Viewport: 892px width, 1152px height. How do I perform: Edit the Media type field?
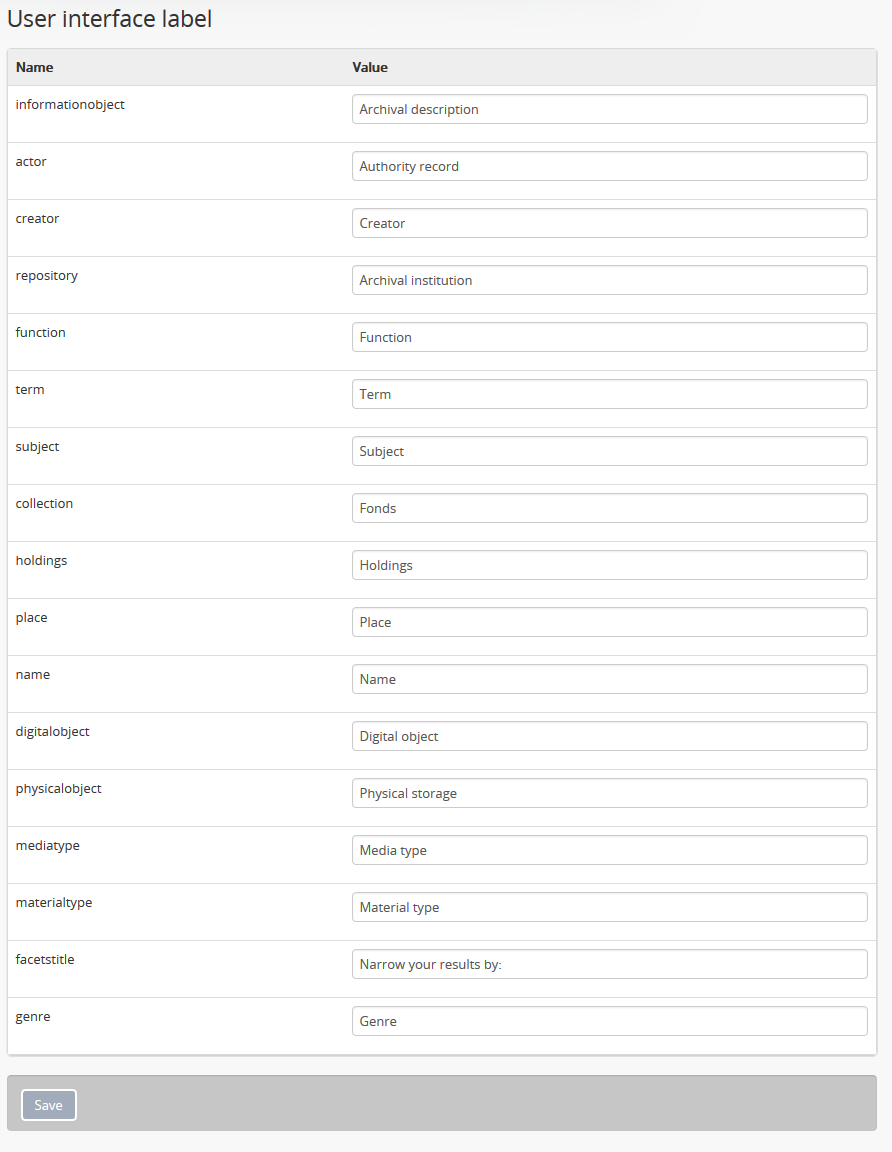tap(609, 850)
